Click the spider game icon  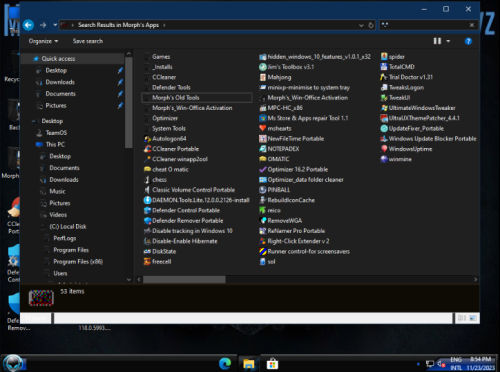pos(384,57)
